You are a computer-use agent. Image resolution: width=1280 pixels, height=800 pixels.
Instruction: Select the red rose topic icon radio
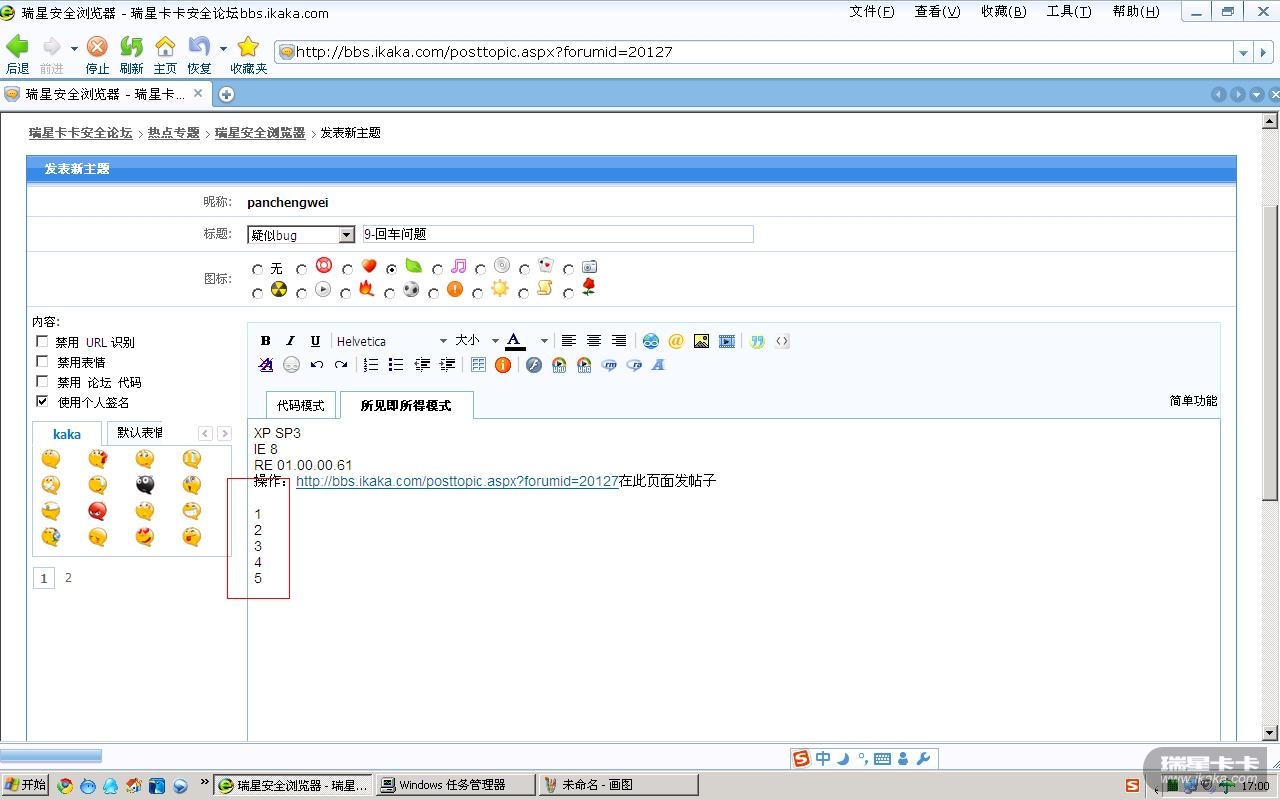[569, 293]
